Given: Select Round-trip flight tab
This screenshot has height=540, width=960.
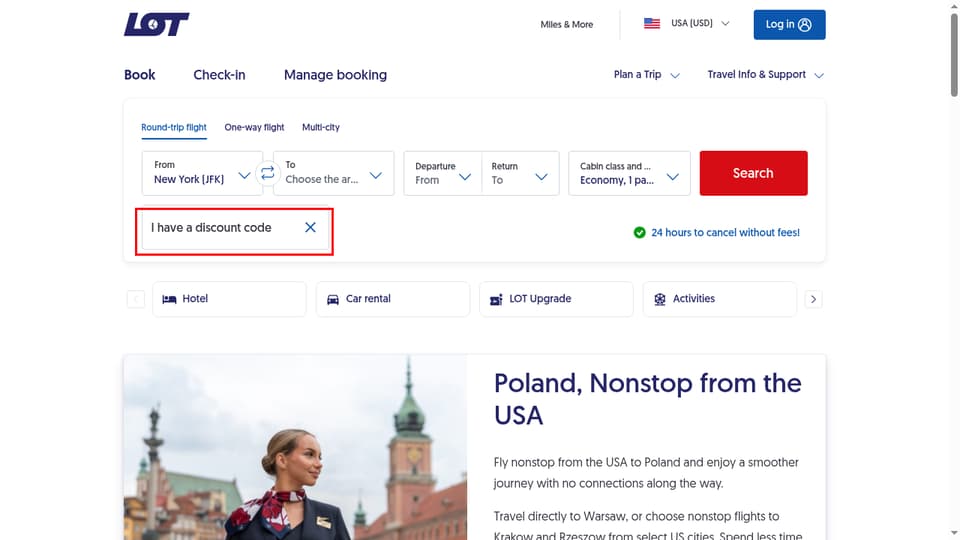Looking at the screenshot, I should (x=174, y=127).
